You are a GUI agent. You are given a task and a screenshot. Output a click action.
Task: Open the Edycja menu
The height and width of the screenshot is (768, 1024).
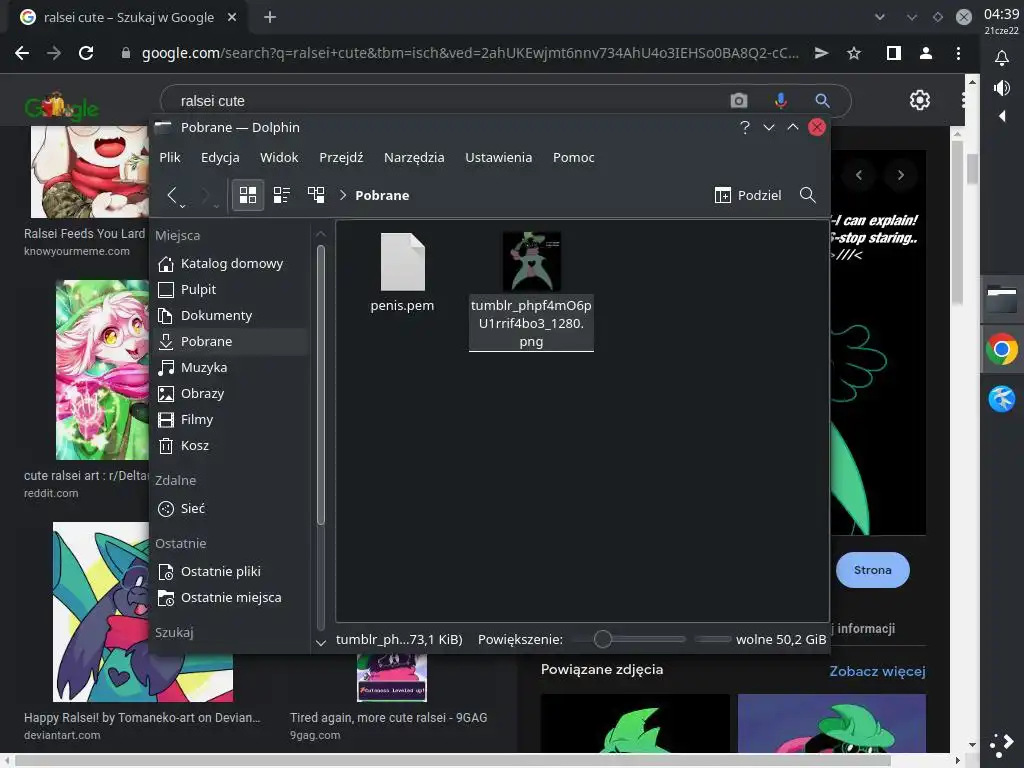click(x=220, y=157)
